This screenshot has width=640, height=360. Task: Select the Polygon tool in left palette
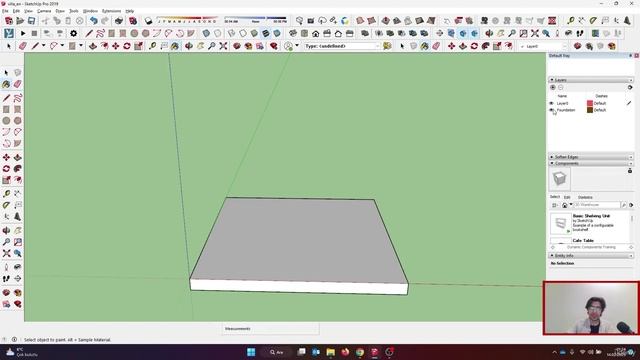pyautogui.click(x=18, y=121)
